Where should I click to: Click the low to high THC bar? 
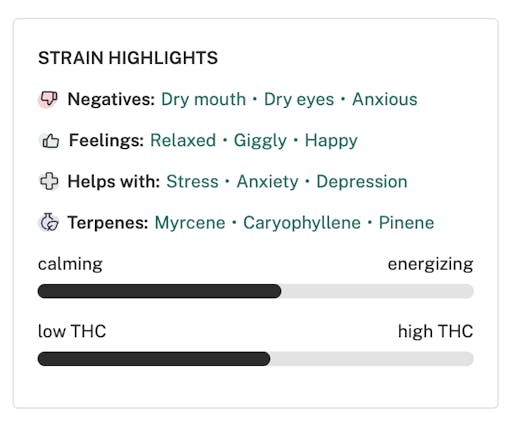(x=256, y=359)
